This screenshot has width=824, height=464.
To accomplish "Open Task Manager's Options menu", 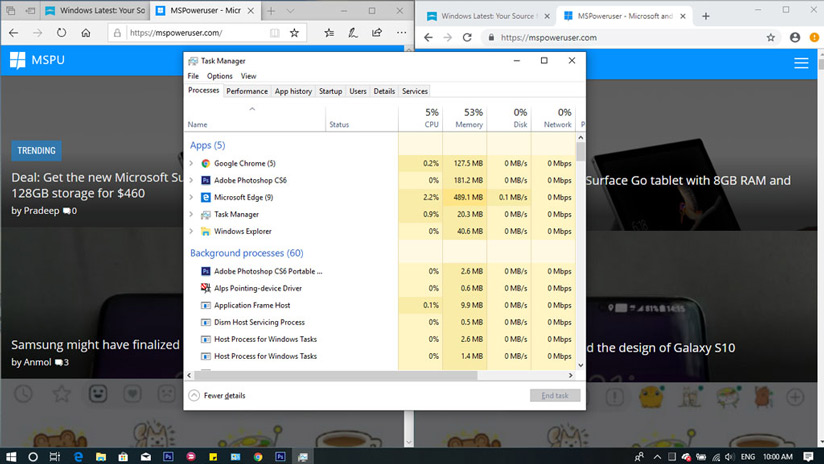I will [220, 76].
